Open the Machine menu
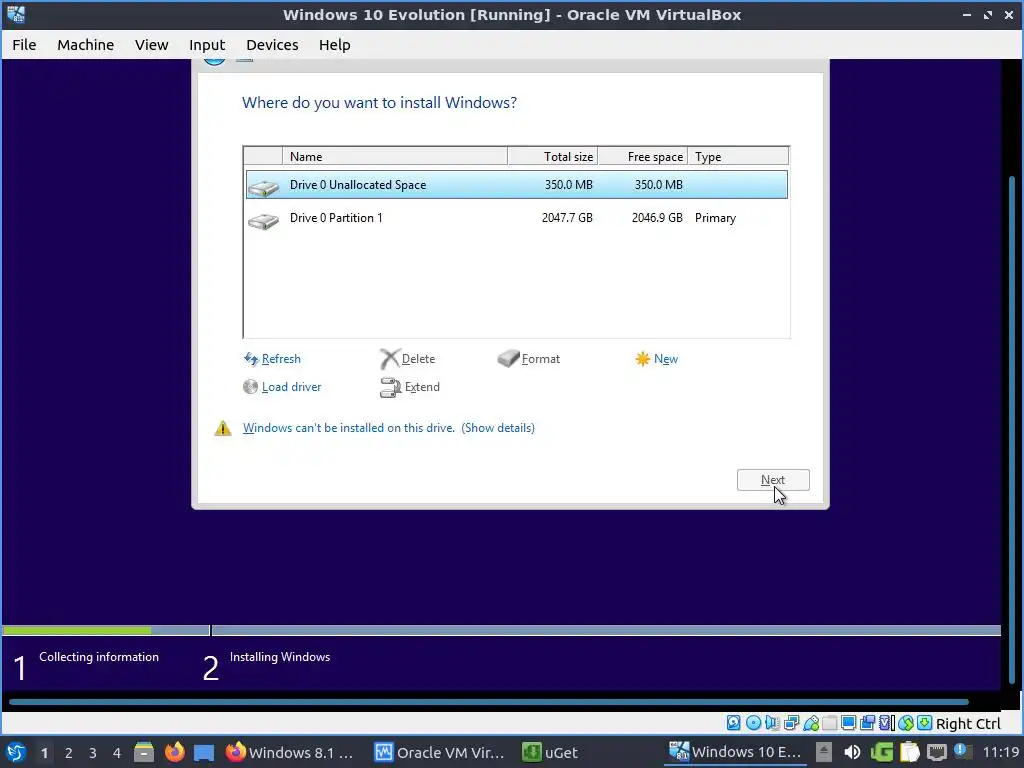Image resolution: width=1024 pixels, height=768 pixels. (x=86, y=44)
